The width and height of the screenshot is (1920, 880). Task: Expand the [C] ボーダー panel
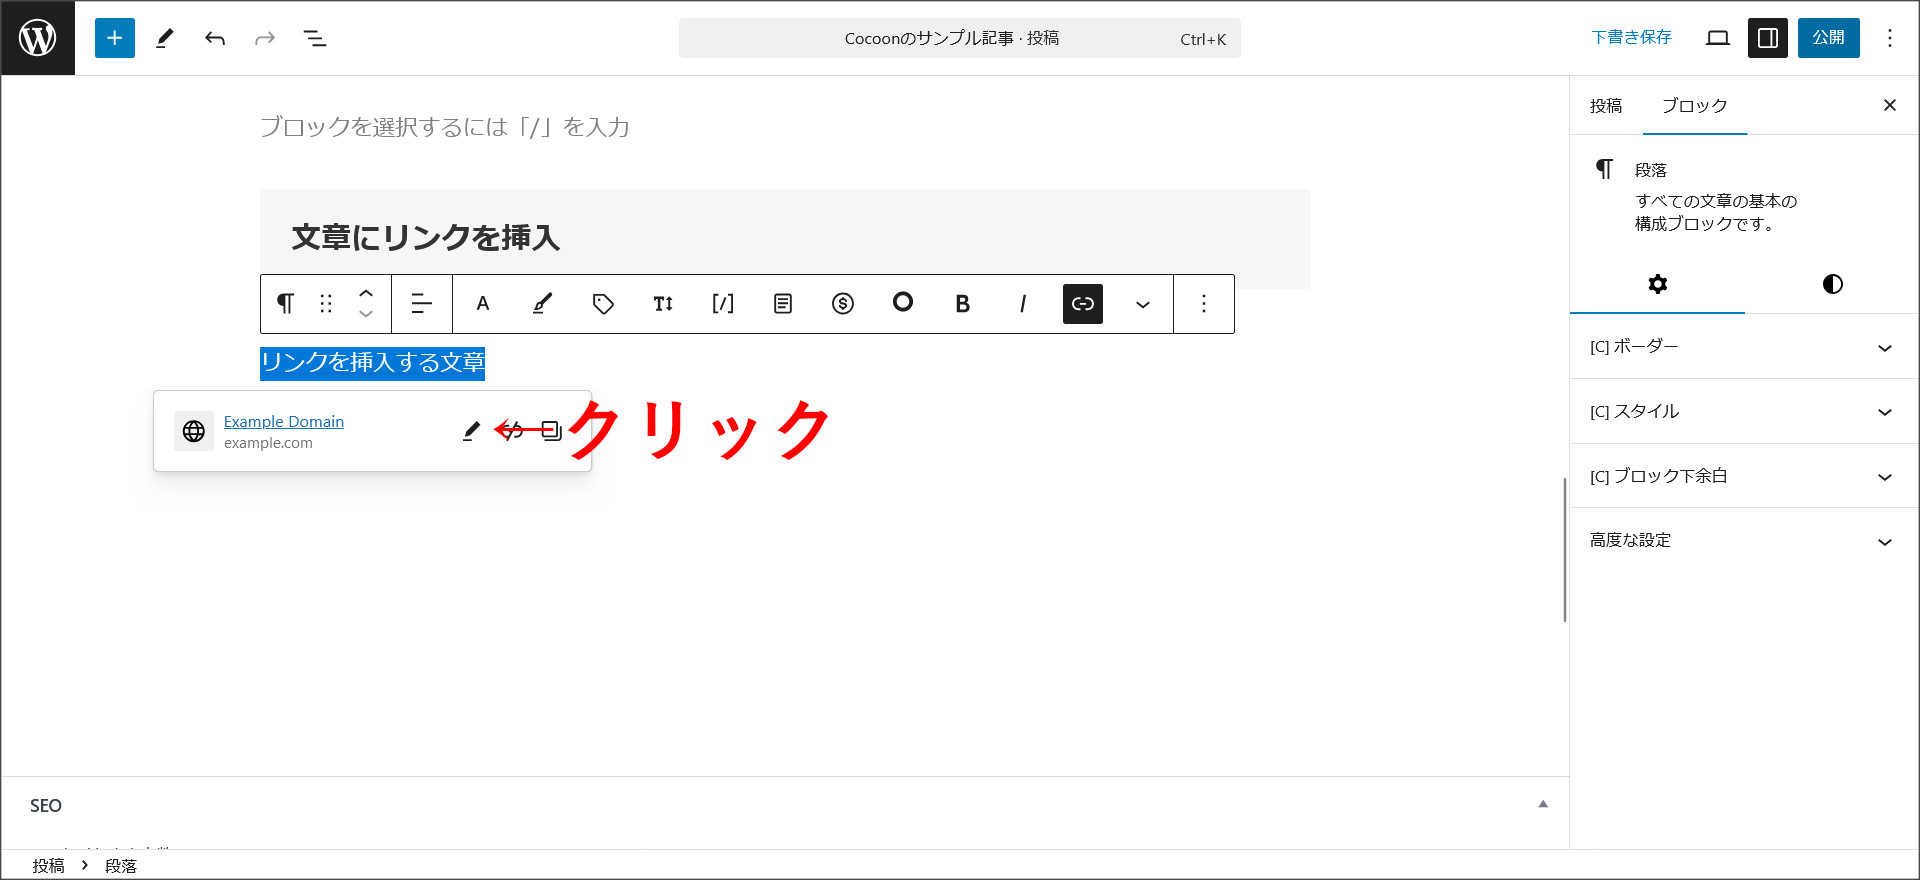click(1743, 347)
